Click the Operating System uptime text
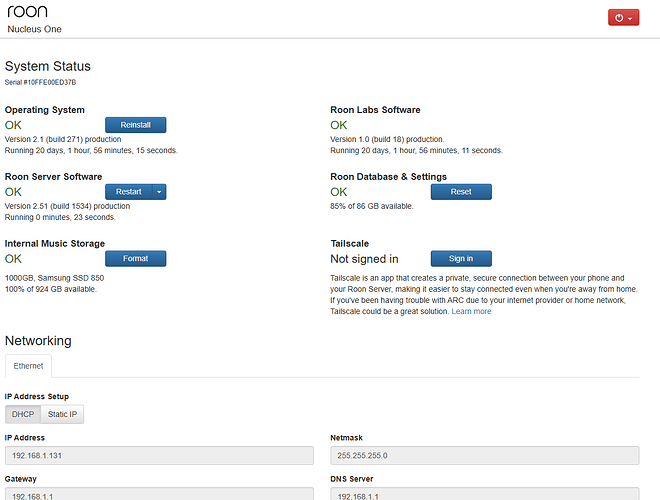Viewport: 660px width, 500px height. [x=91, y=150]
